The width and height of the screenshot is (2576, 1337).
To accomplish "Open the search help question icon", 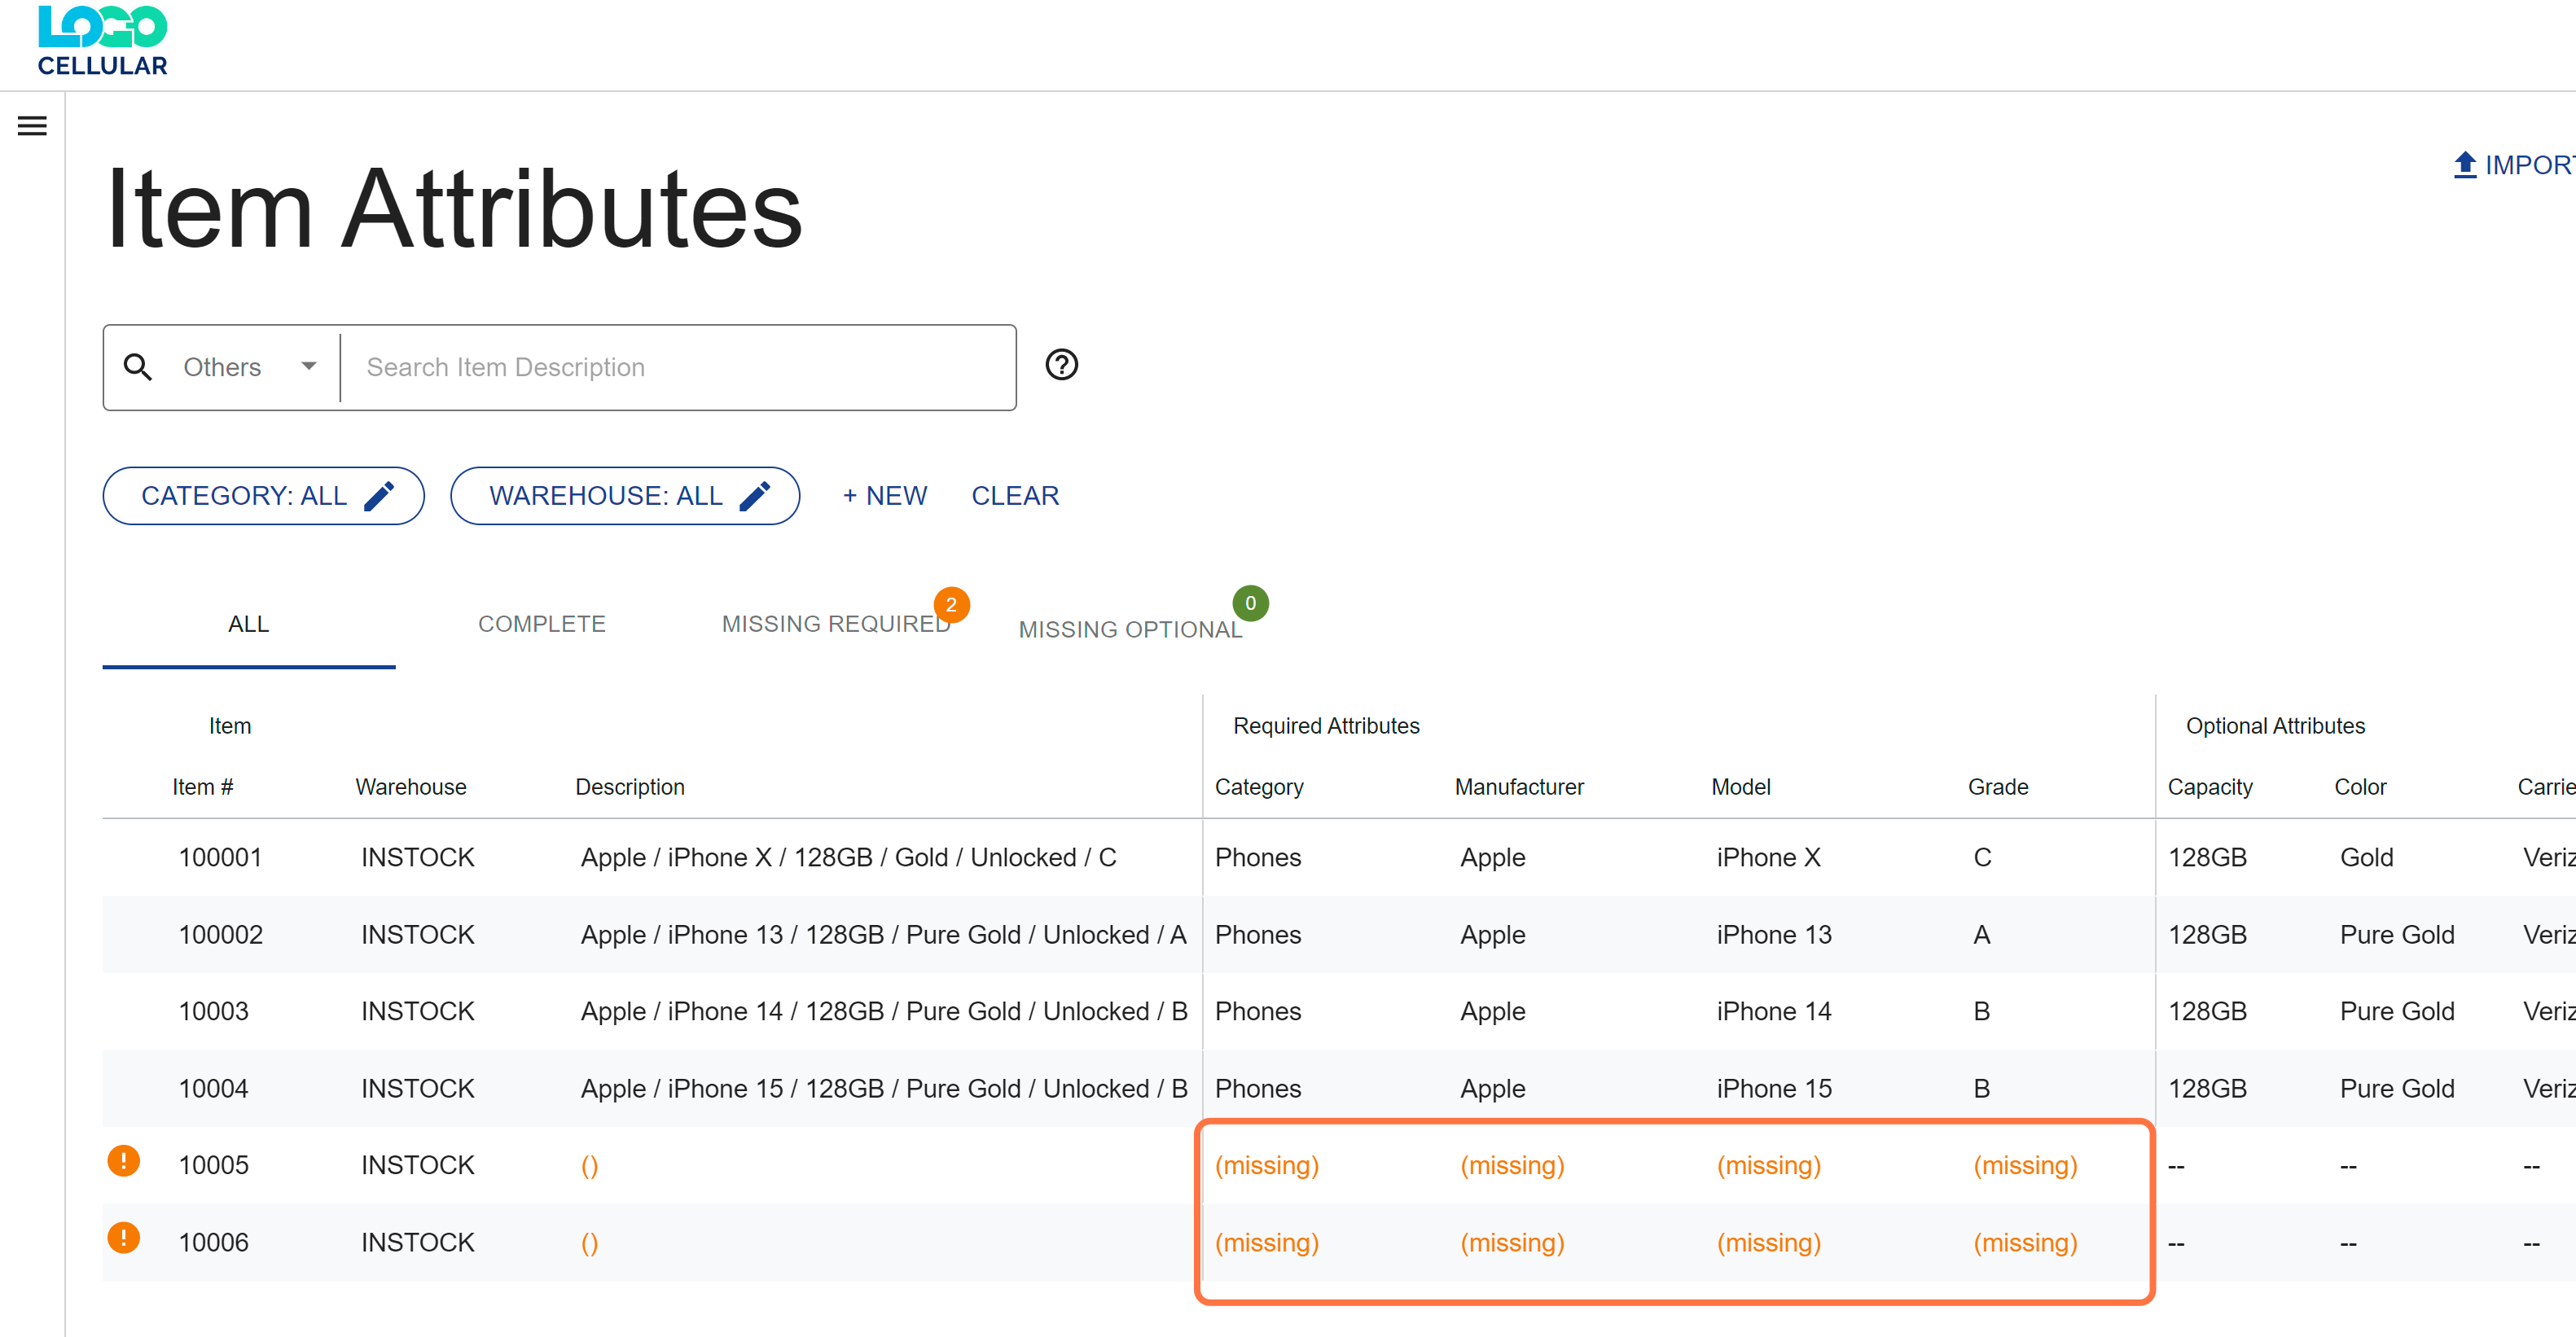I will [x=1061, y=365].
